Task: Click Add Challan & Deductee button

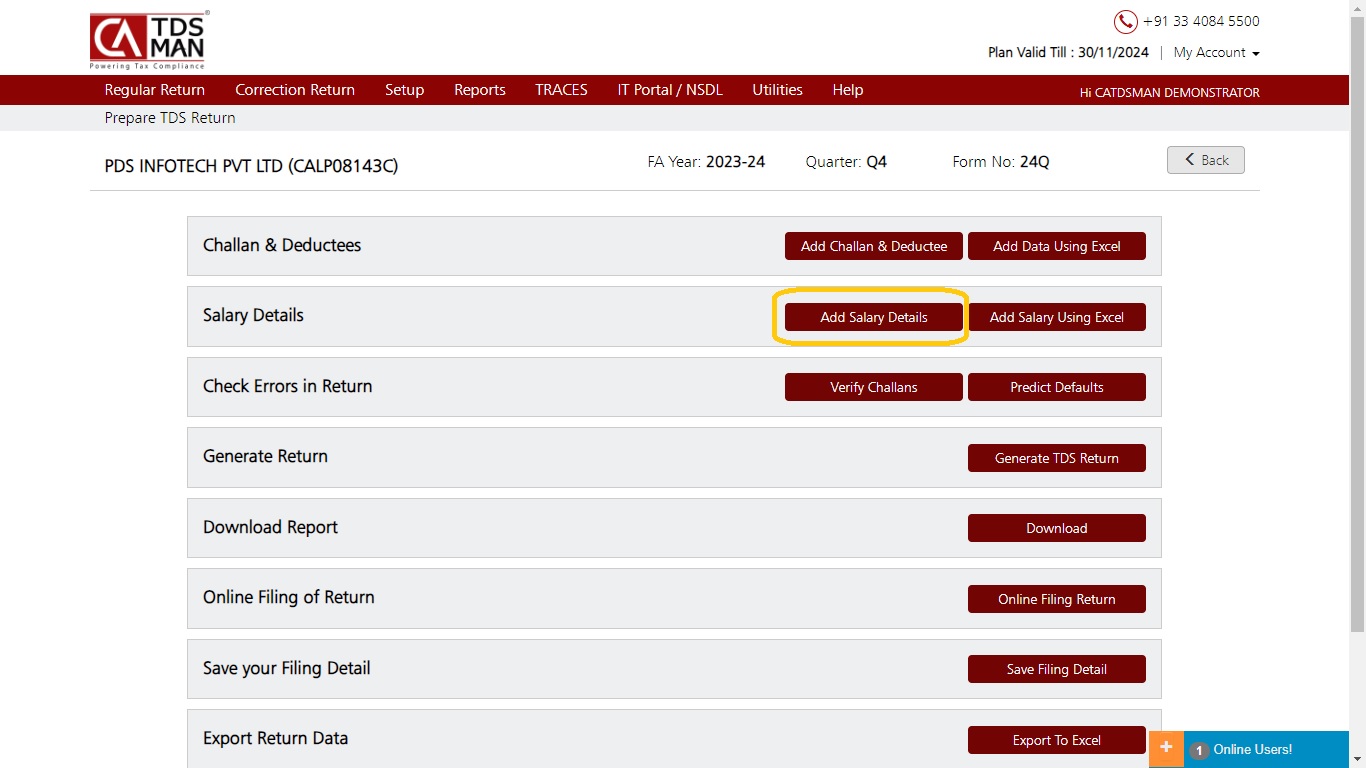Action: (x=874, y=246)
